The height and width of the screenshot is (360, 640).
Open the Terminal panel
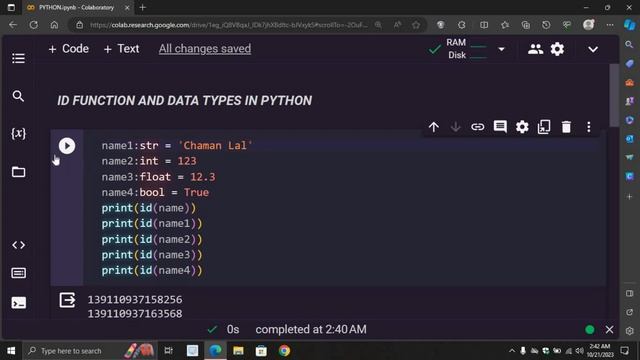(19, 303)
